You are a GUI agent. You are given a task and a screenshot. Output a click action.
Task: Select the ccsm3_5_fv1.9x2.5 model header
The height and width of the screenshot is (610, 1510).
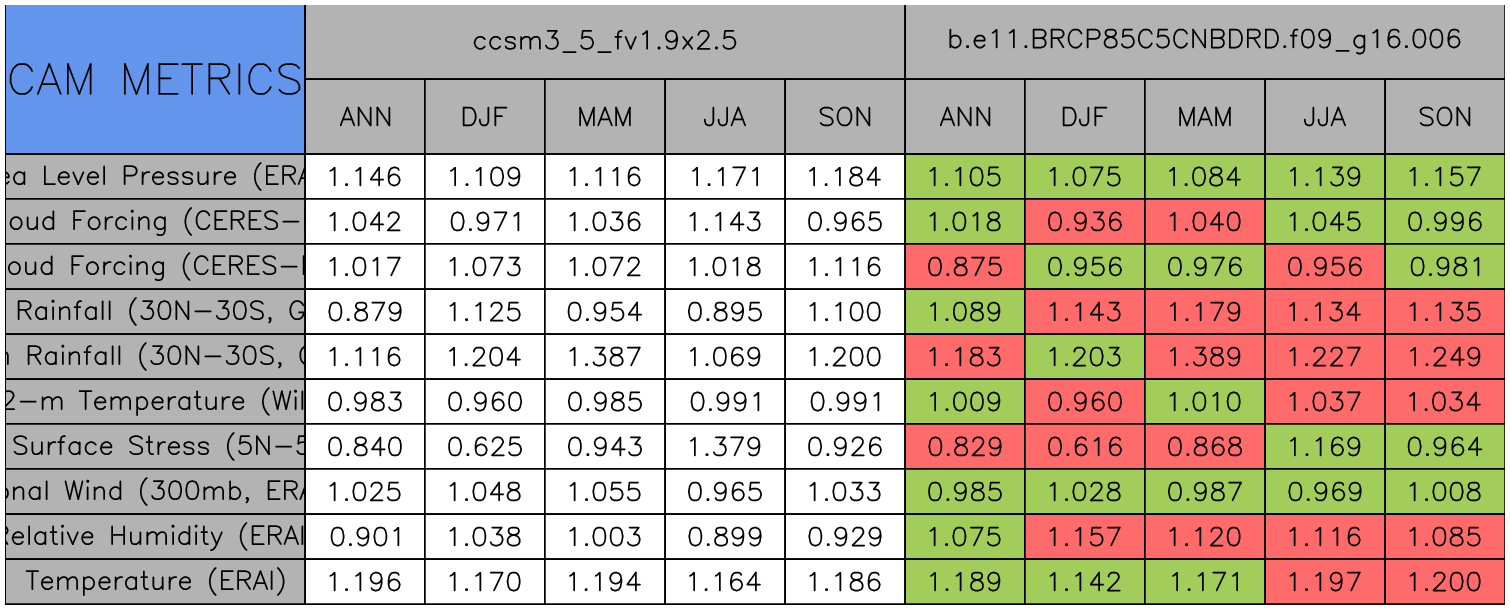[x=605, y=42]
